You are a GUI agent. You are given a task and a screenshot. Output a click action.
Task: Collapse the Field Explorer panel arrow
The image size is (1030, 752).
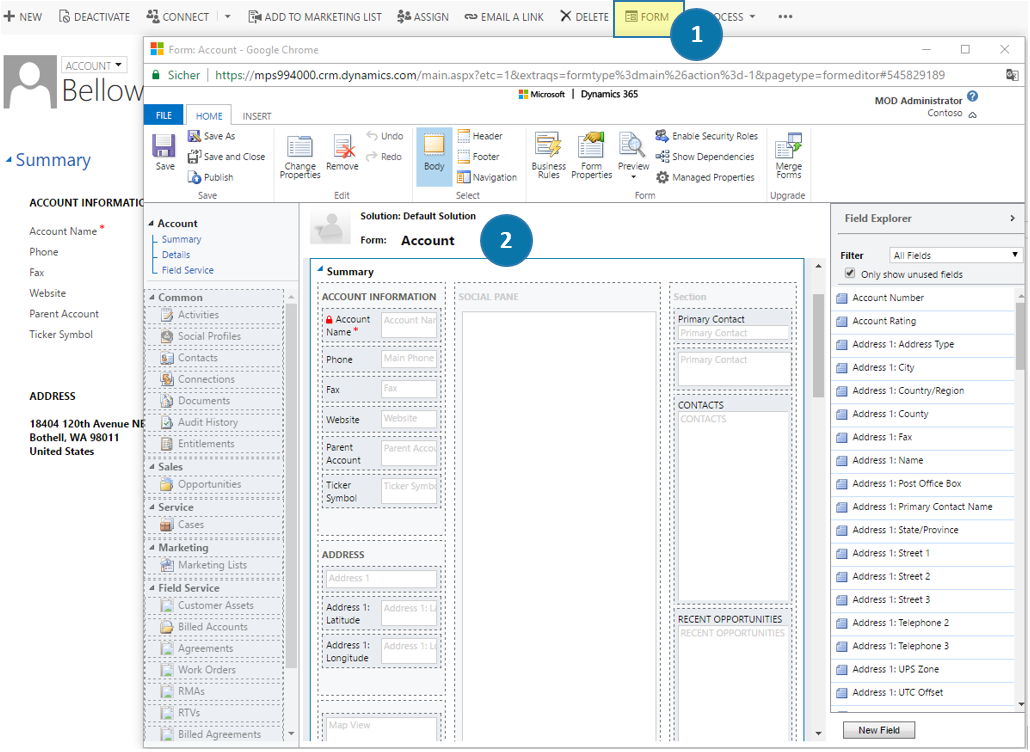click(1012, 218)
